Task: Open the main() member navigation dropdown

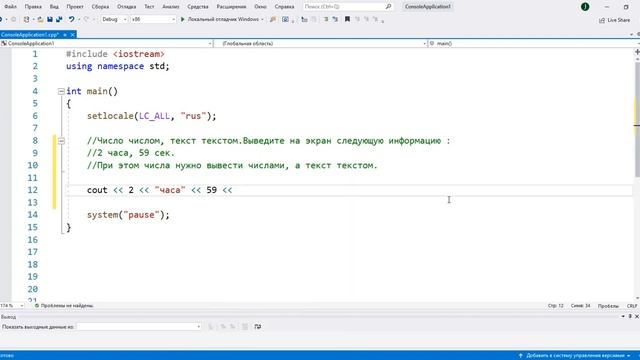Action: point(533,43)
